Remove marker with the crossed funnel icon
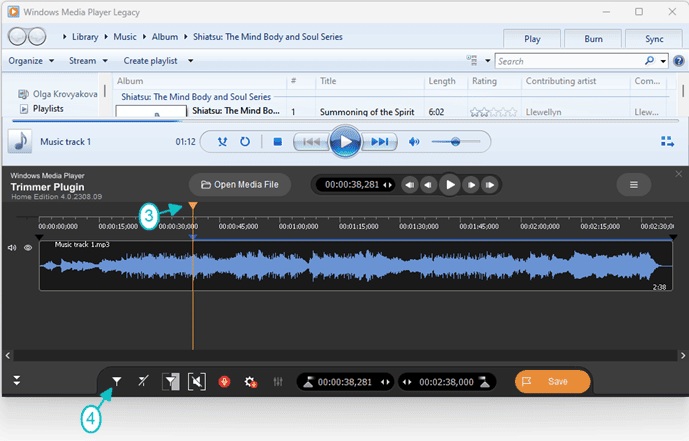 (143, 381)
